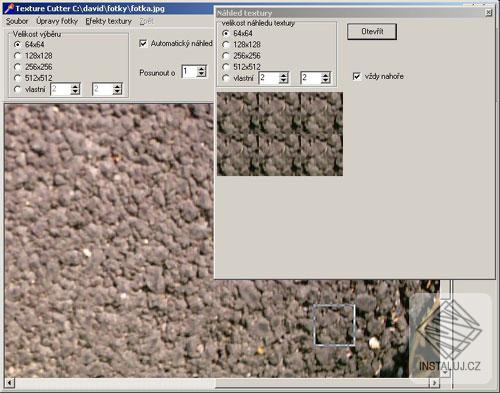Click the left arrow of horizontal scrollbar

pos(9,383)
